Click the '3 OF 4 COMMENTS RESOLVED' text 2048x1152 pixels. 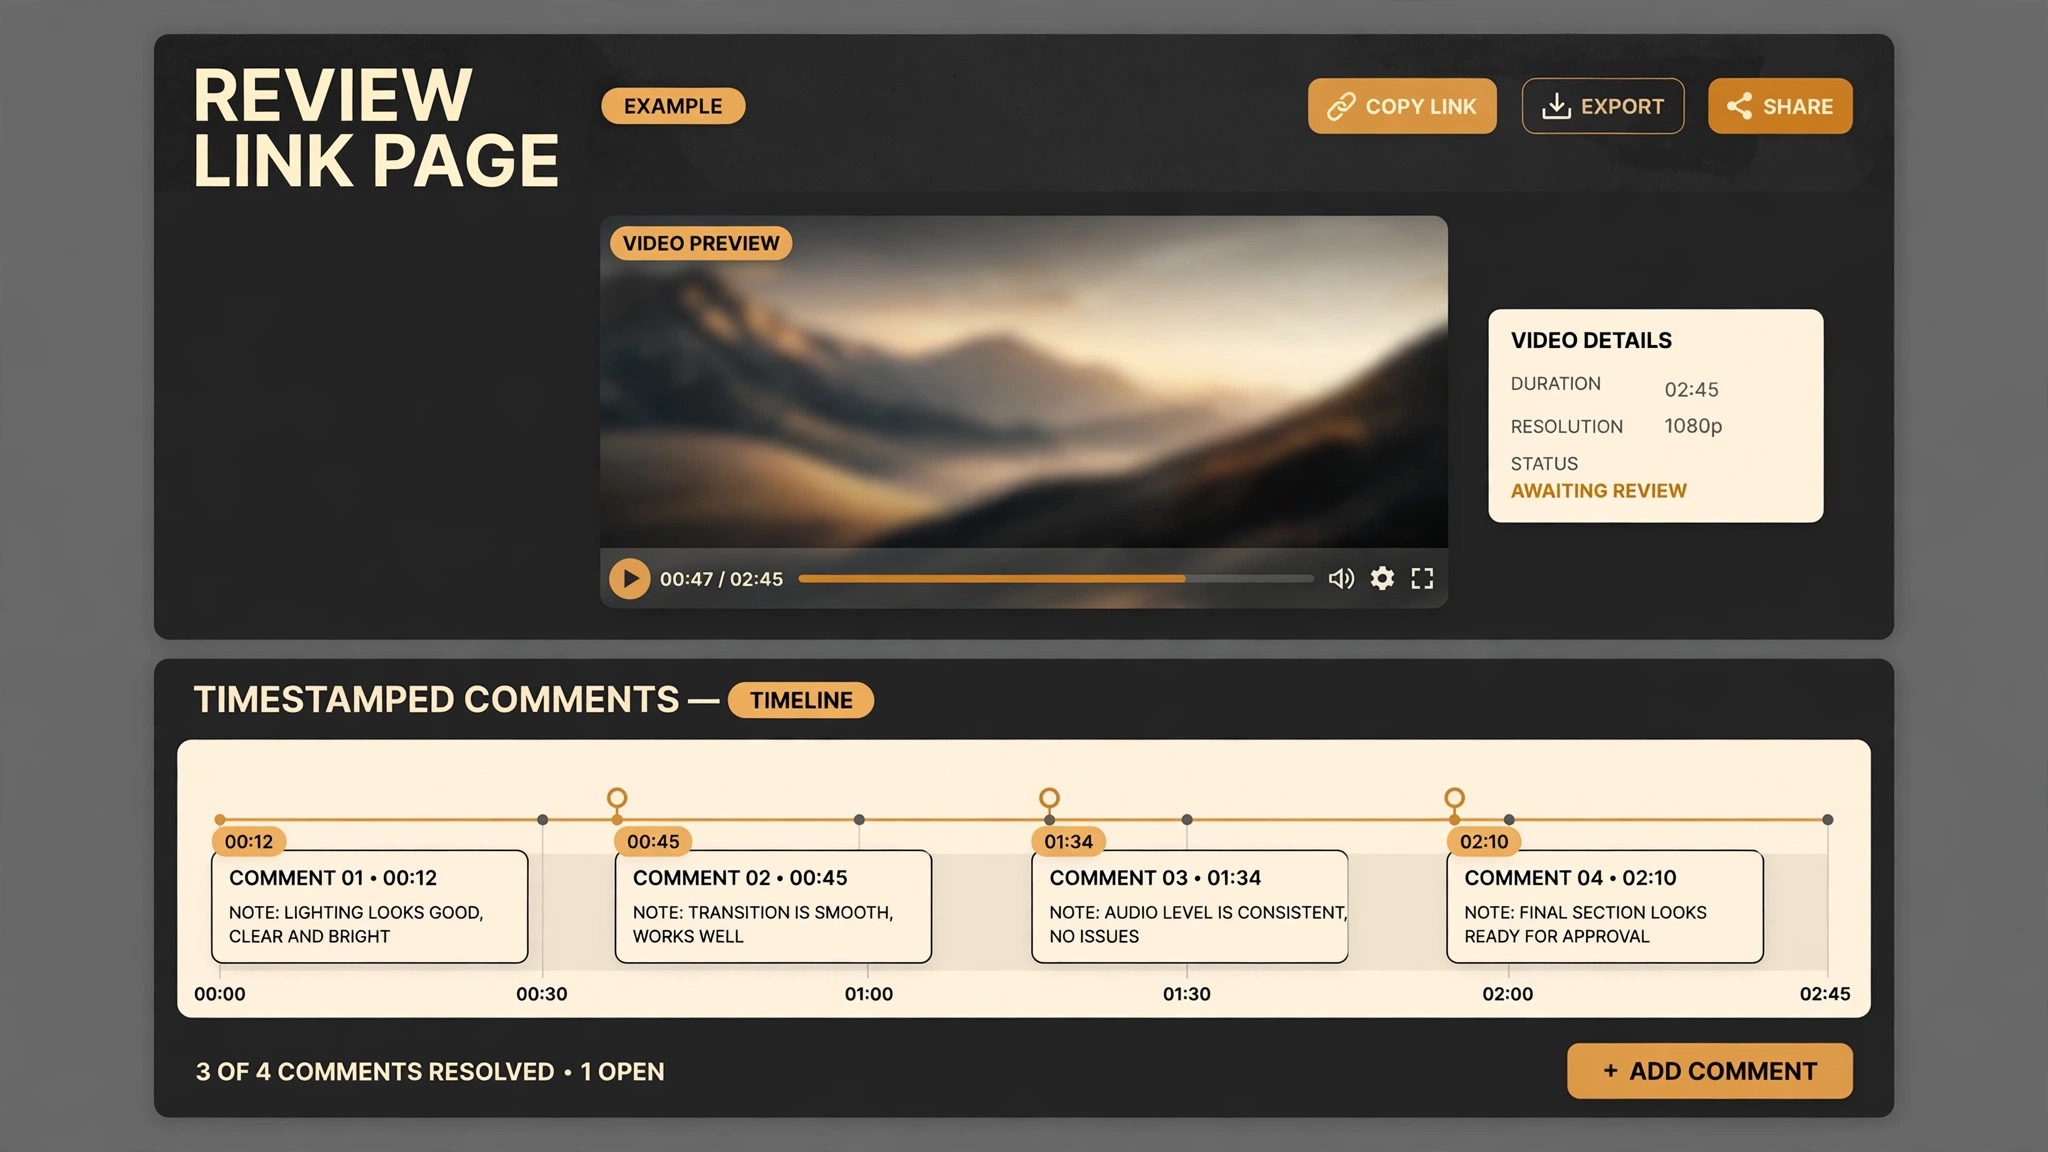point(375,1072)
